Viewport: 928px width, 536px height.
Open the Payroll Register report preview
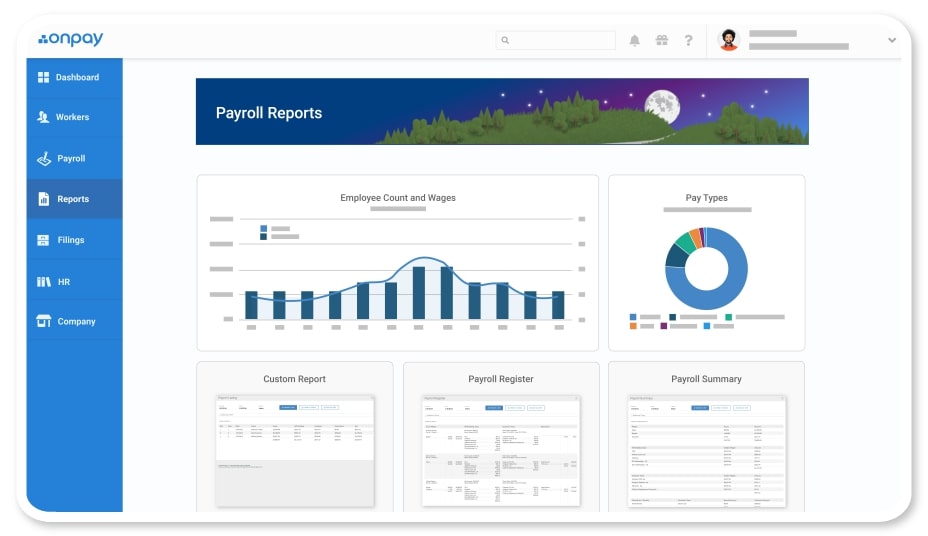(x=500, y=449)
